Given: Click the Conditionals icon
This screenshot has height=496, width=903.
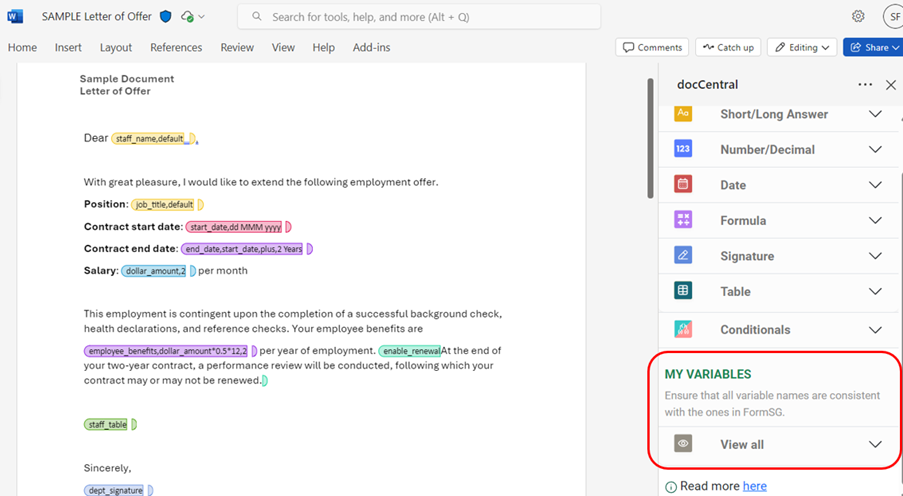Looking at the screenshot, I should coord(683,329).
